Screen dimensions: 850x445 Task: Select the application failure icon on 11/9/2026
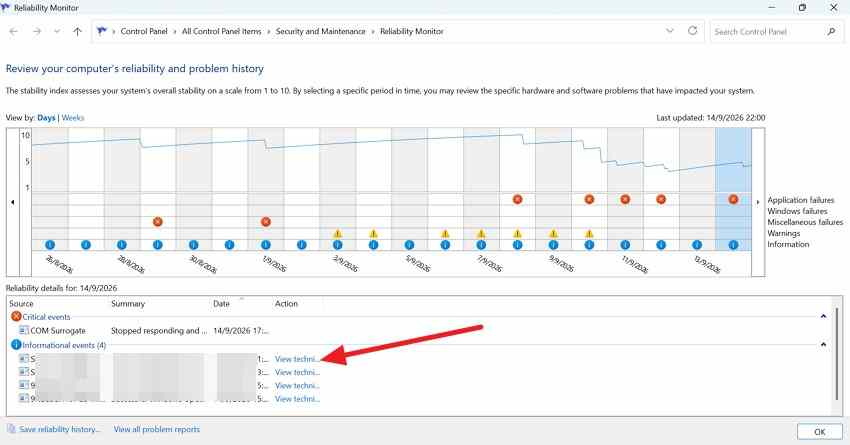(x=625, y=199)
